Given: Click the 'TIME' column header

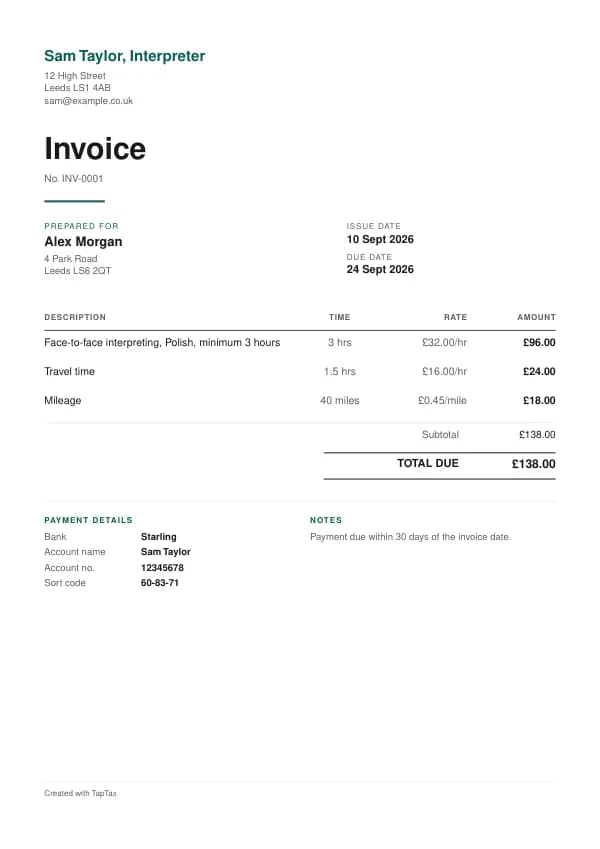Looking at the screenshot, I should pos(340,317).
